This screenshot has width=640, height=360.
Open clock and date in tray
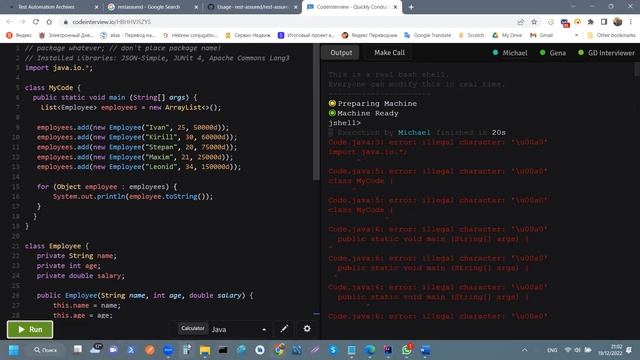pos(609,350)
